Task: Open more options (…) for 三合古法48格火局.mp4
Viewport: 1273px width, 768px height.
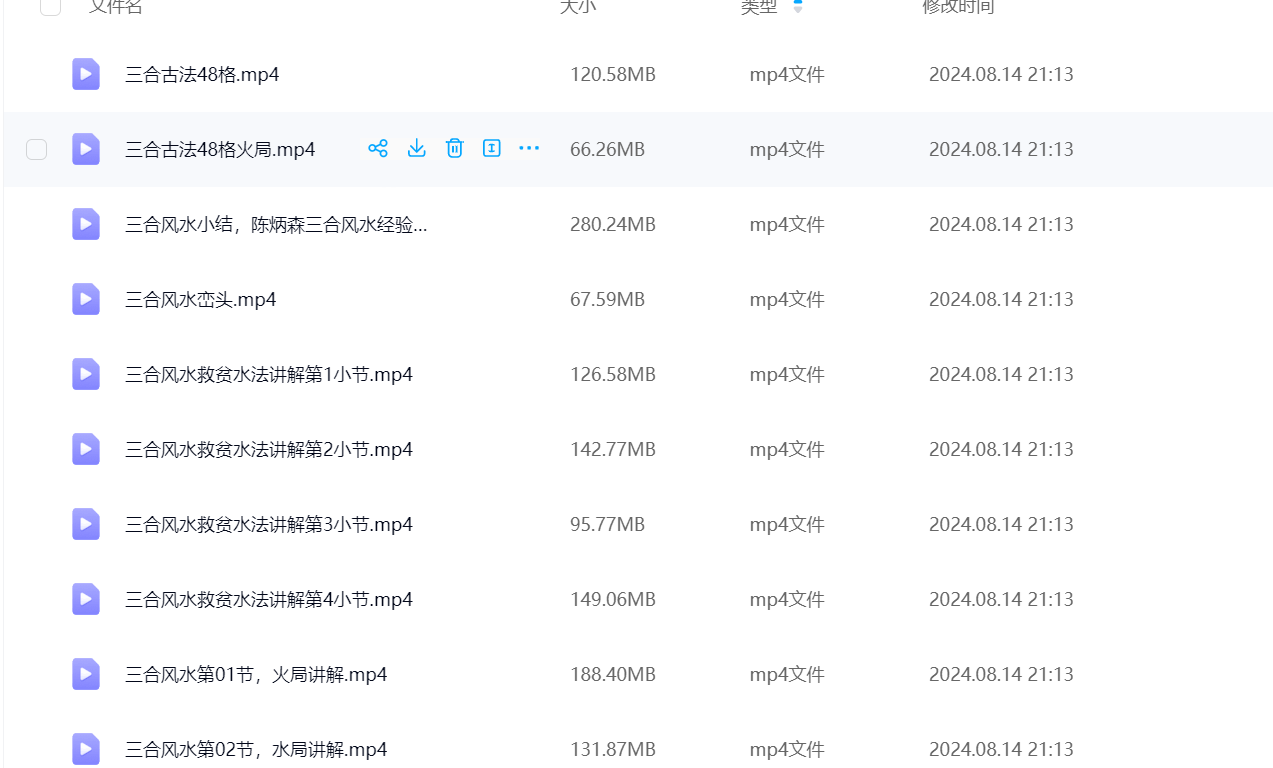Action: coord(529,149)
